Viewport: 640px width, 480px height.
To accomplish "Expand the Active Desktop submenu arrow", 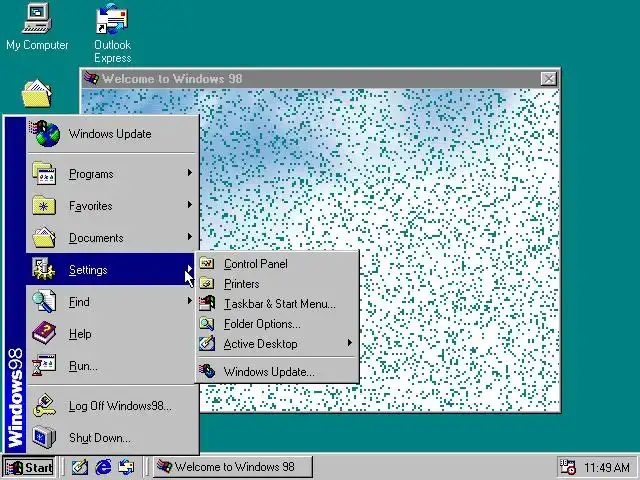I will 349,343.
